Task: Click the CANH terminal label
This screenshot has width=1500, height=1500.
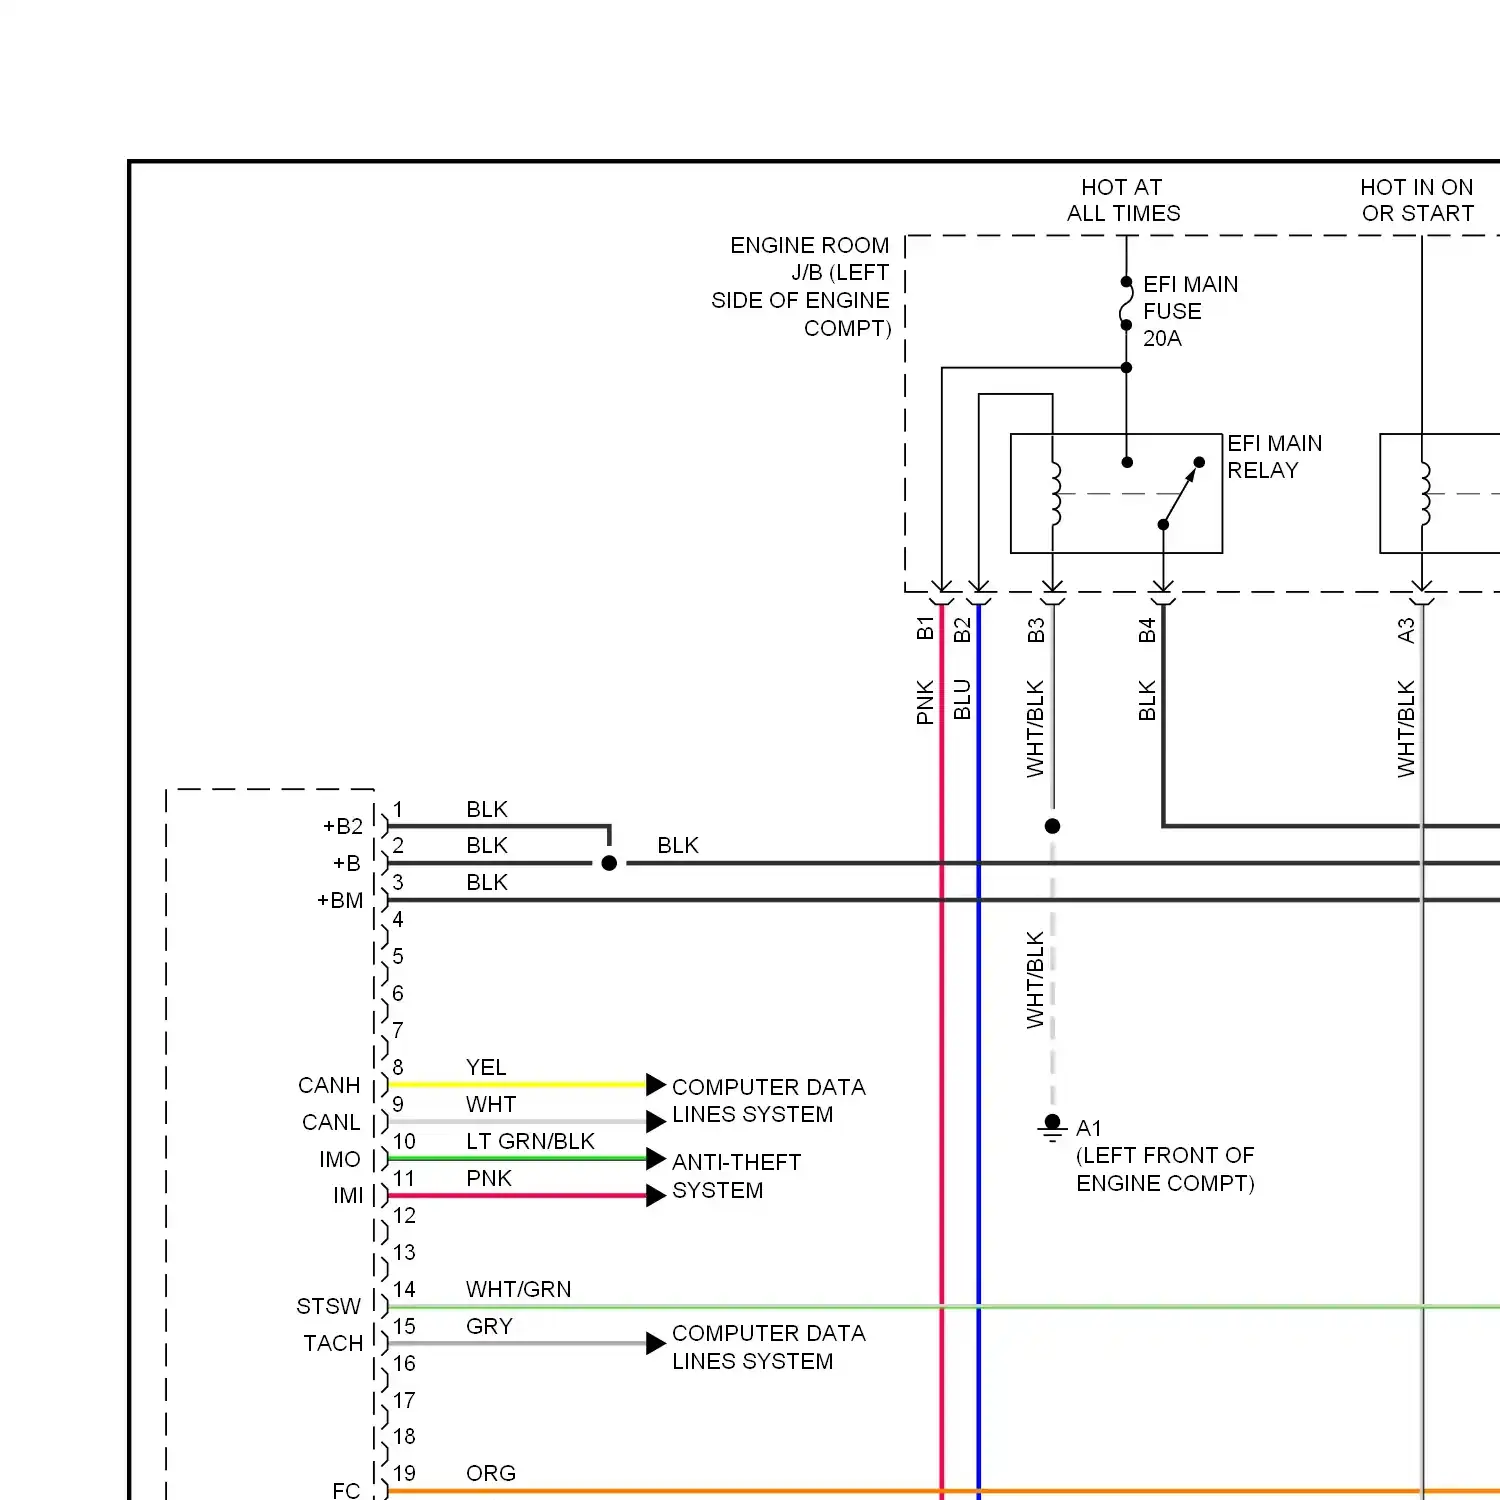Action: coord(329,1085)
